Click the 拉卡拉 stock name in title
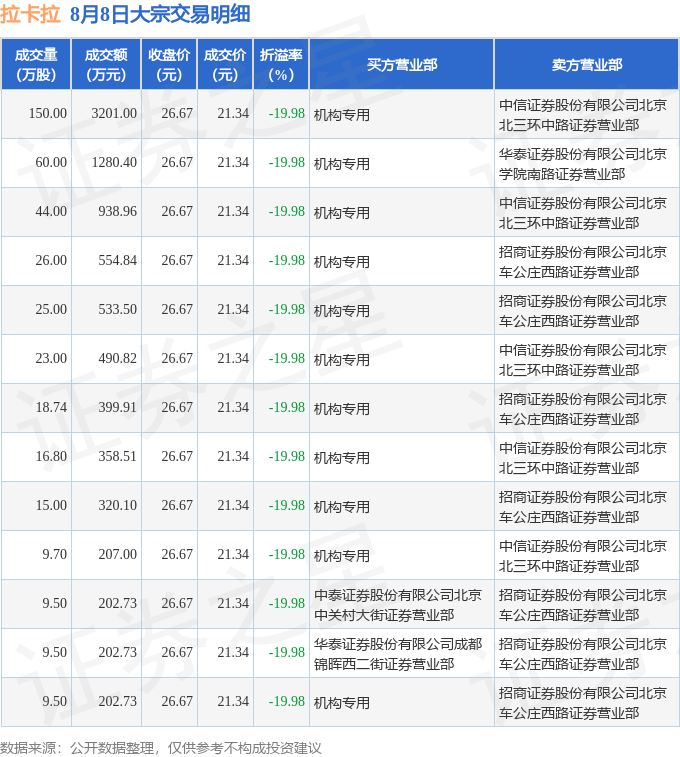 coord(30,14)
